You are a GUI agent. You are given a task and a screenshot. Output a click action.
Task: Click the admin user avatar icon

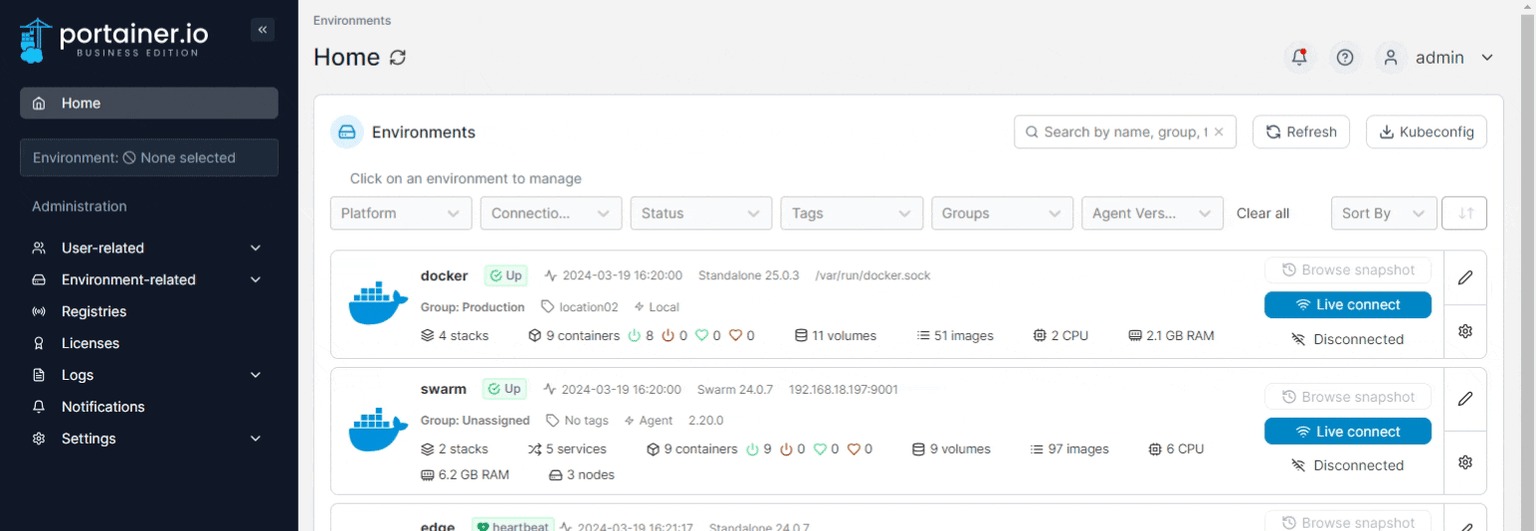(1390, 58)
